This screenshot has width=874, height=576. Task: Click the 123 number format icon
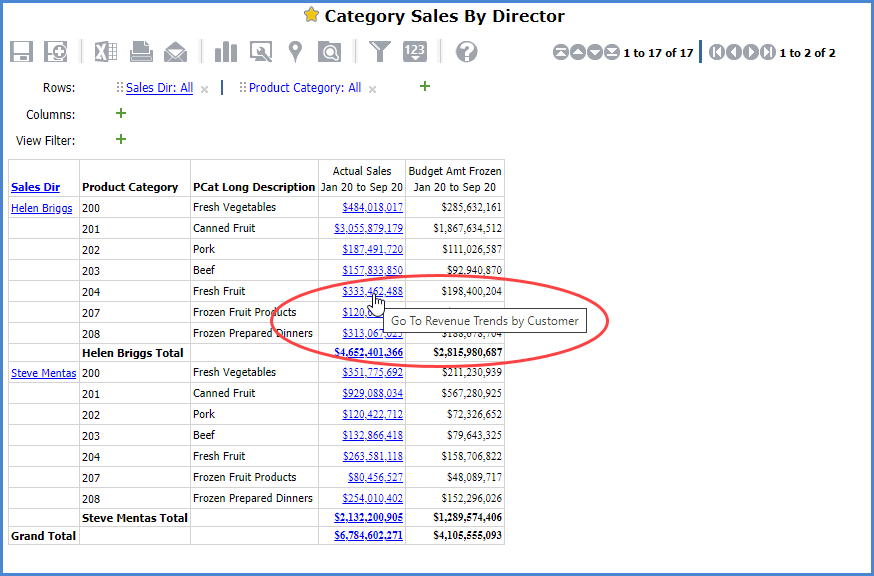tap(415, 52)
